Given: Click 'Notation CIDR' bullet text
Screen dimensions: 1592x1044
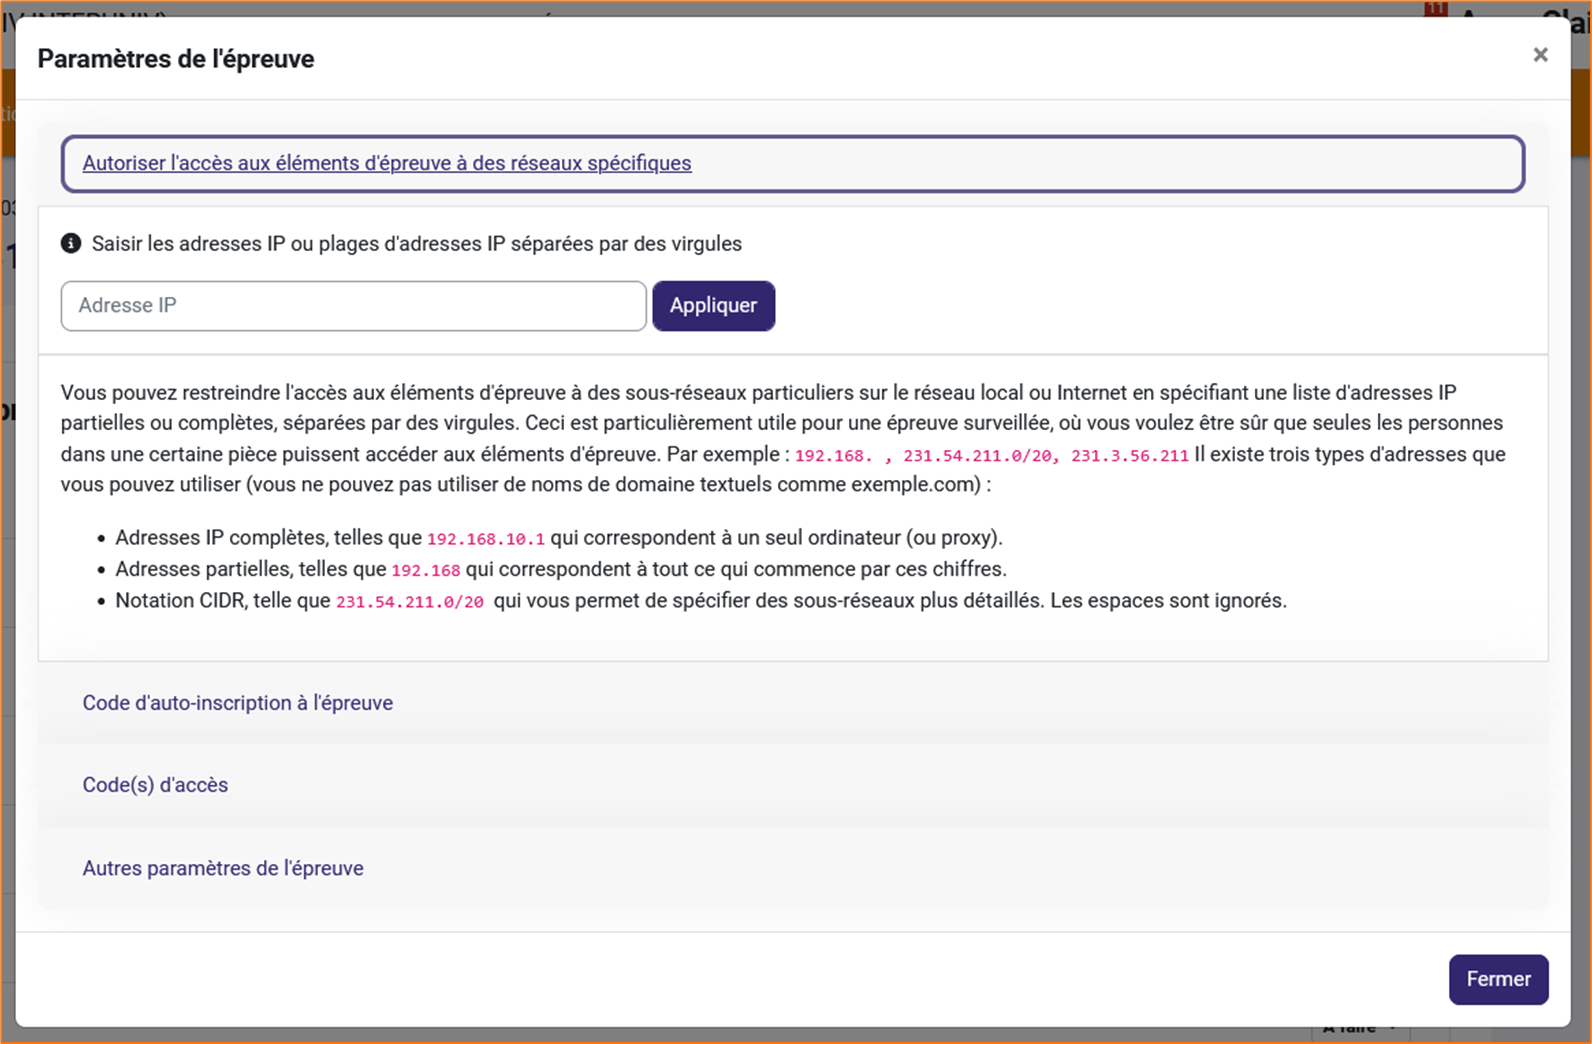Looking at the screenshot, I should tap(180, 601).
